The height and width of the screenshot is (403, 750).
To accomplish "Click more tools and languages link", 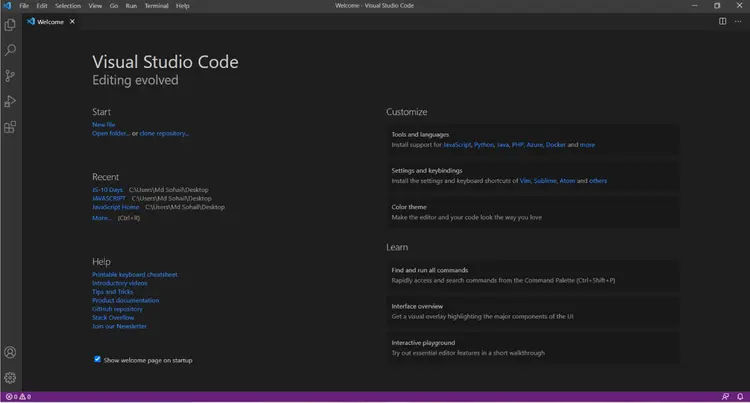I will click(x=587, y=145).
